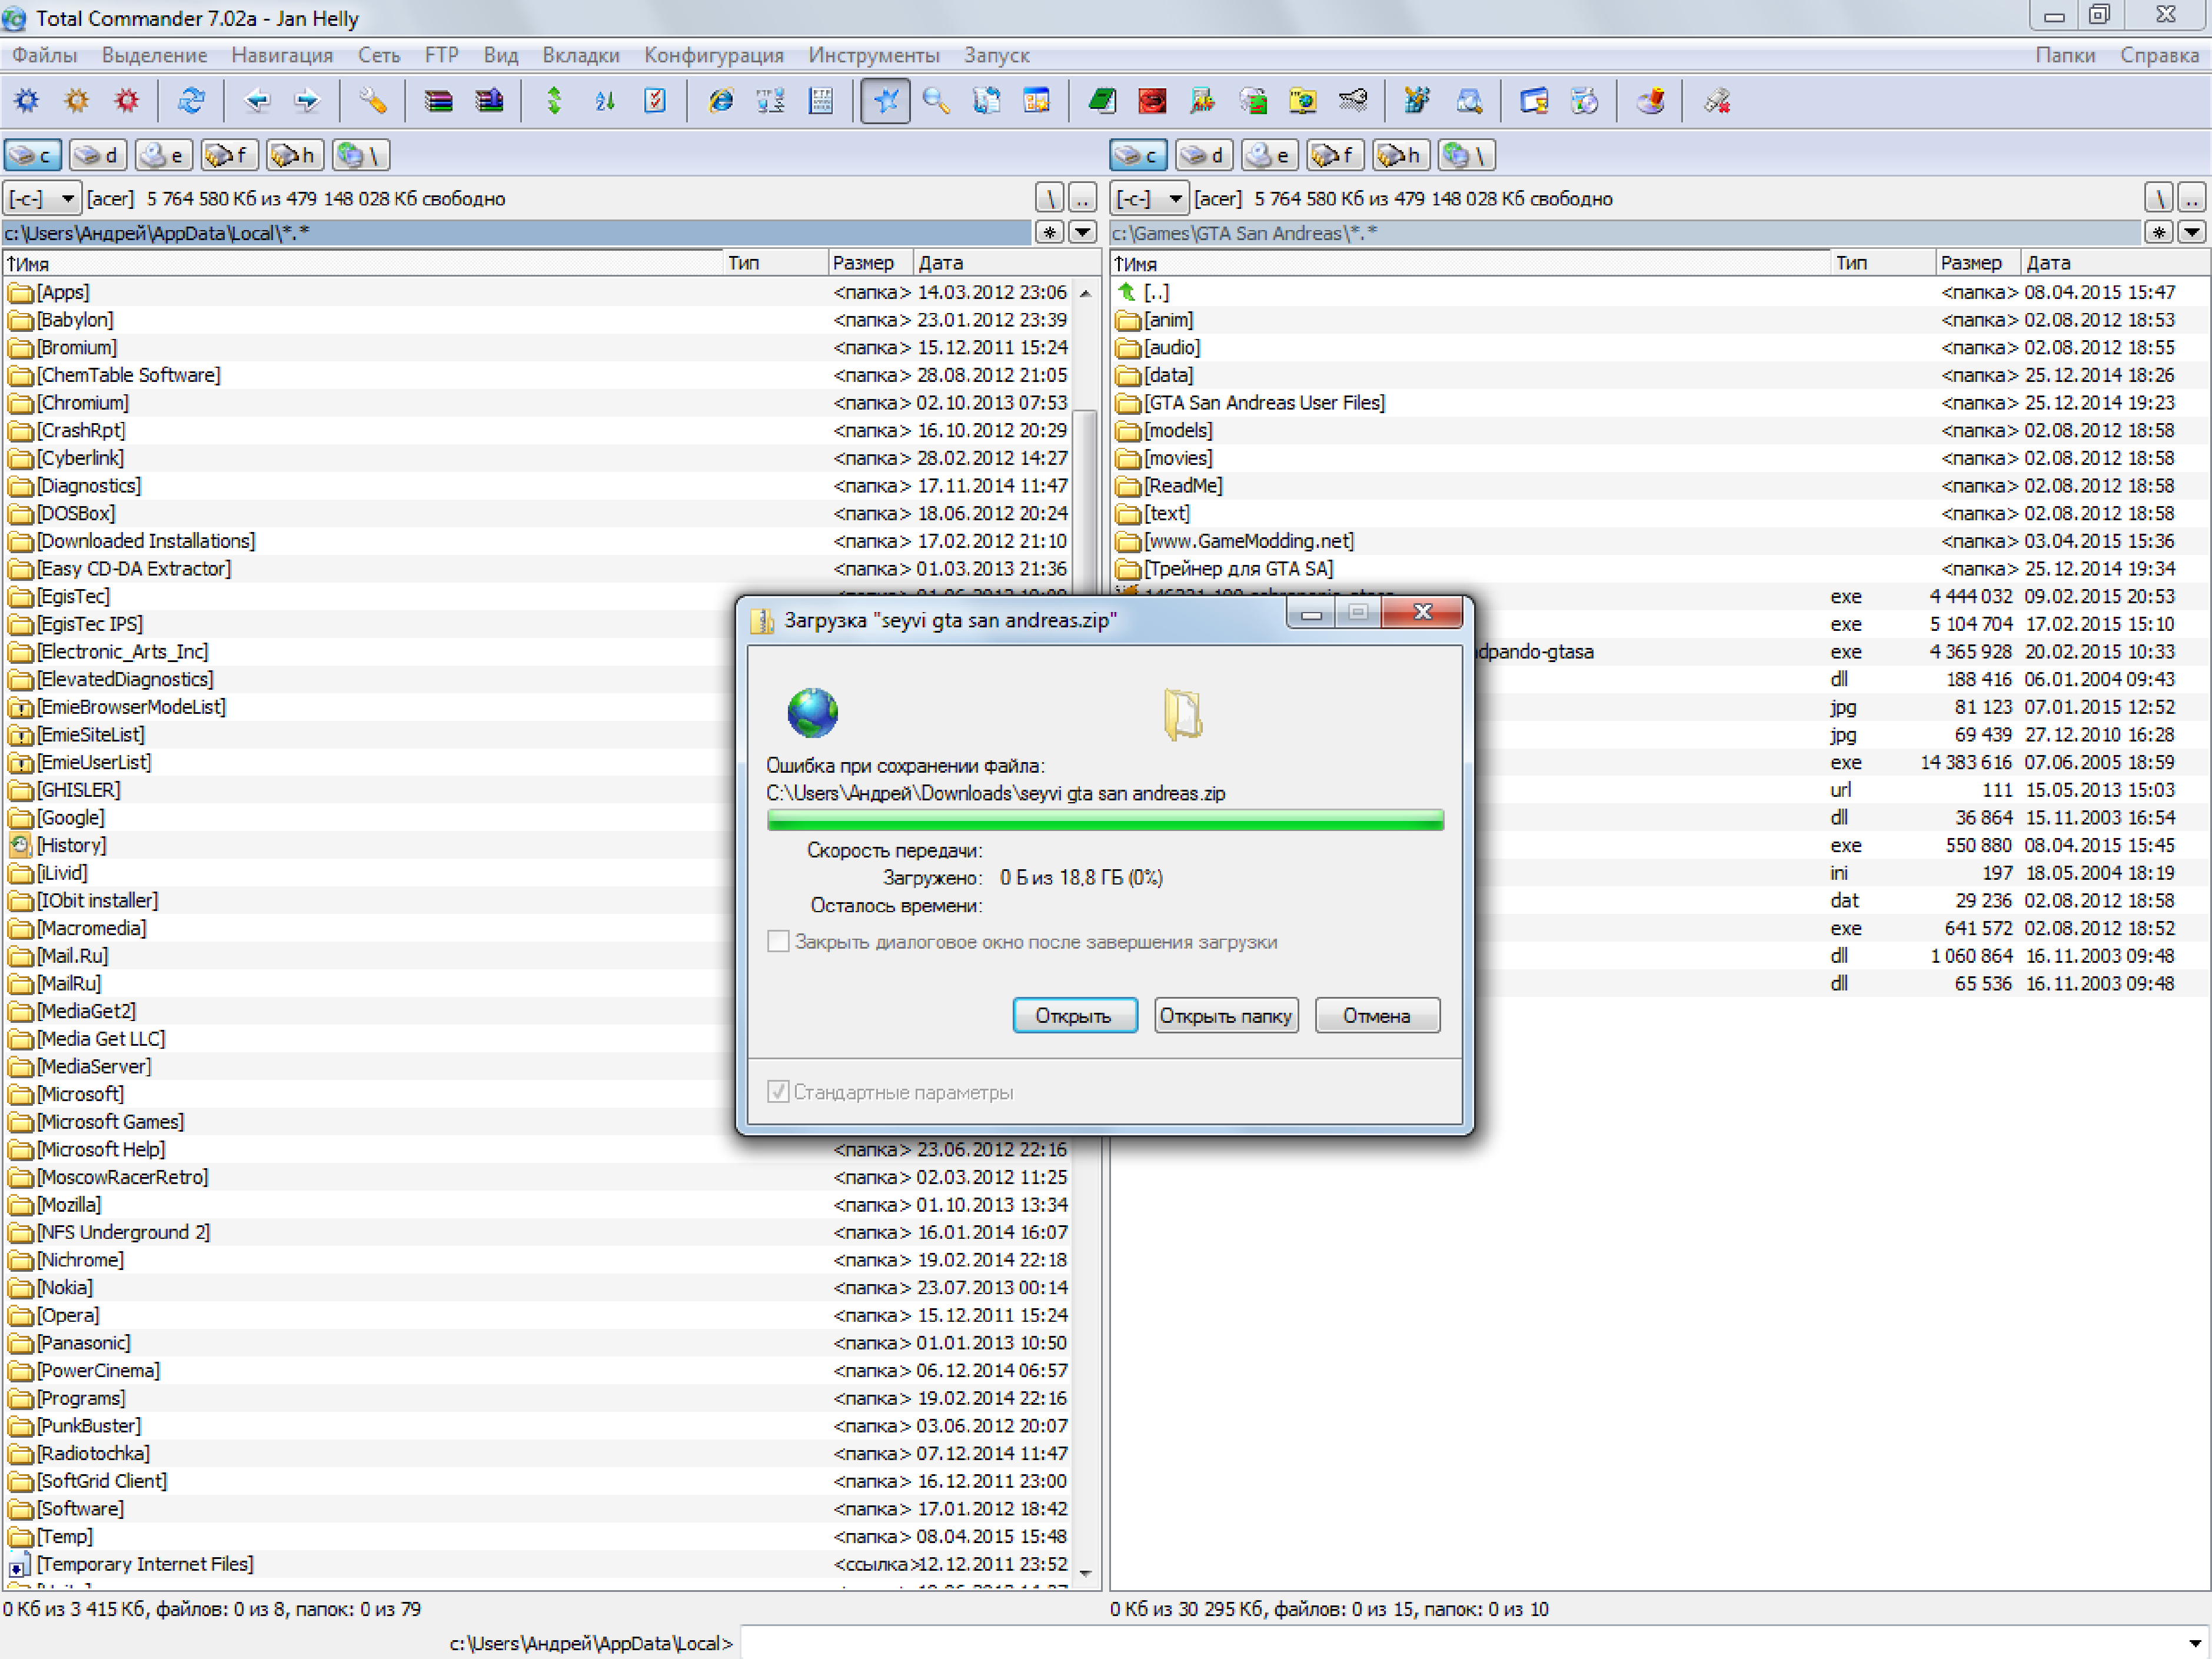This screenshot has width=2212, height=1659.
Task: Open left panel directory history arrow
Action: tap(1082, 233)
